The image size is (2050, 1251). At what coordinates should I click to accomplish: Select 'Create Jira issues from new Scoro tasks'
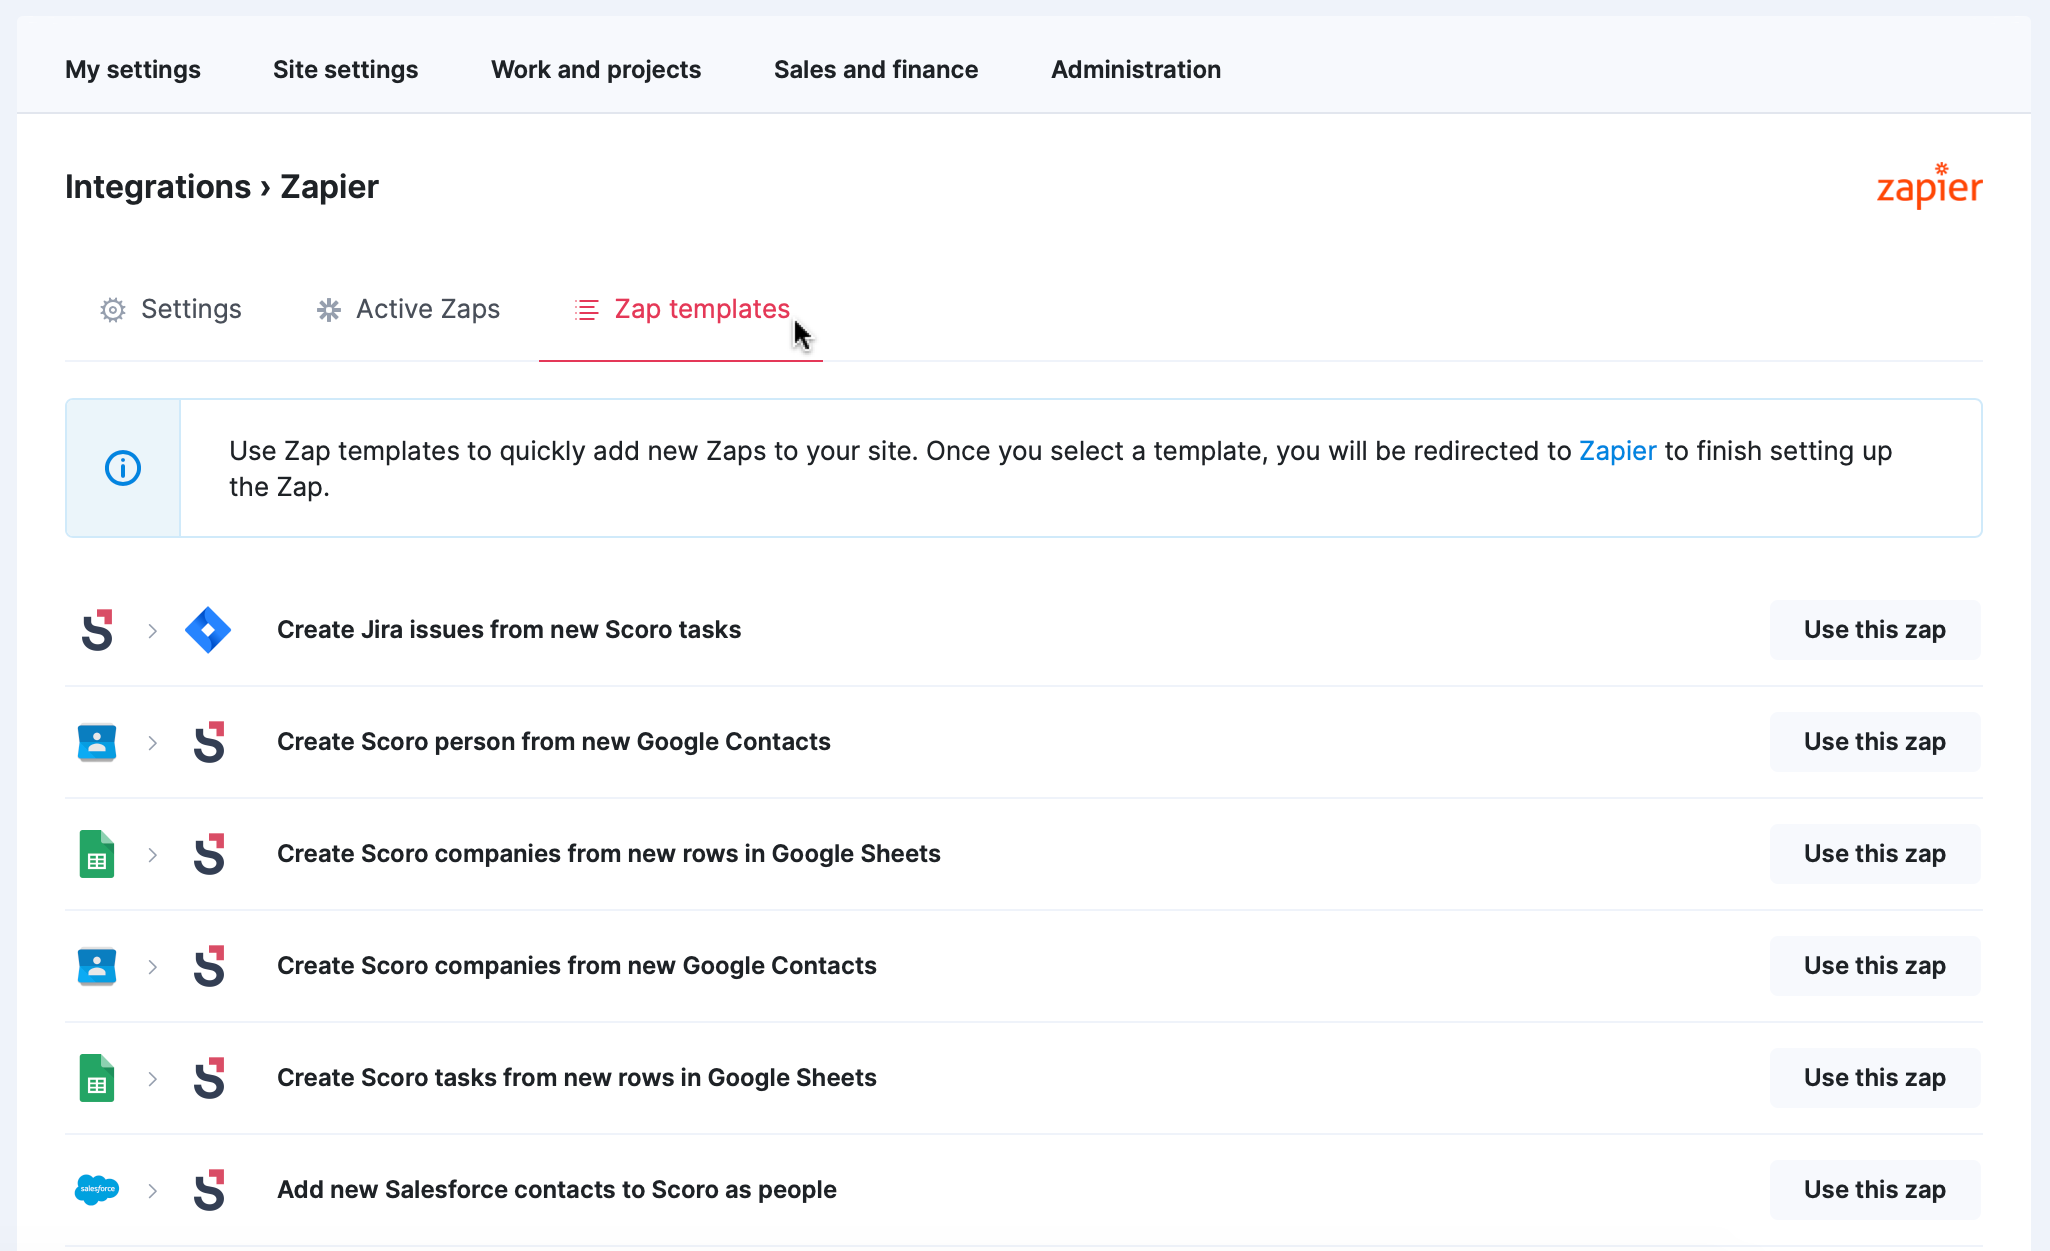[509, 630]
